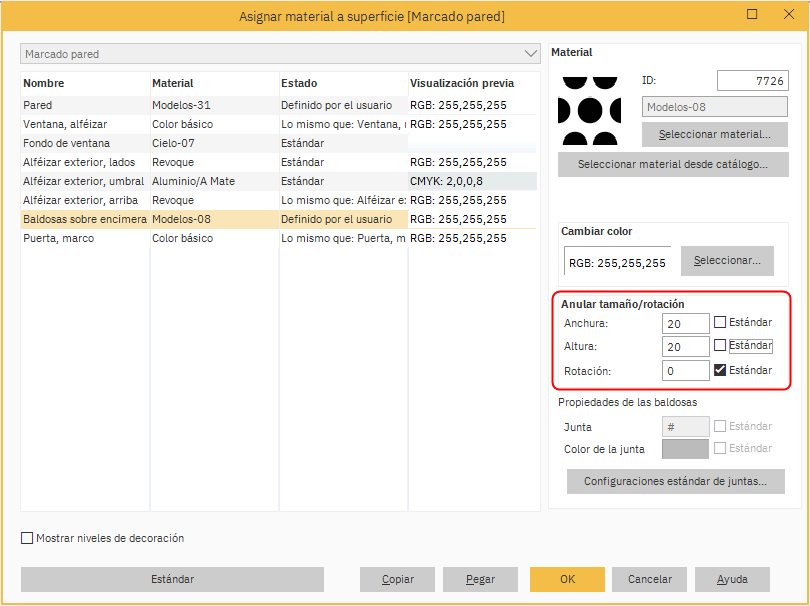Viewport: 810px width, 606px height.
Task: Toggle Estándar checkbox for Altura
Action: [x=720, y=346]
